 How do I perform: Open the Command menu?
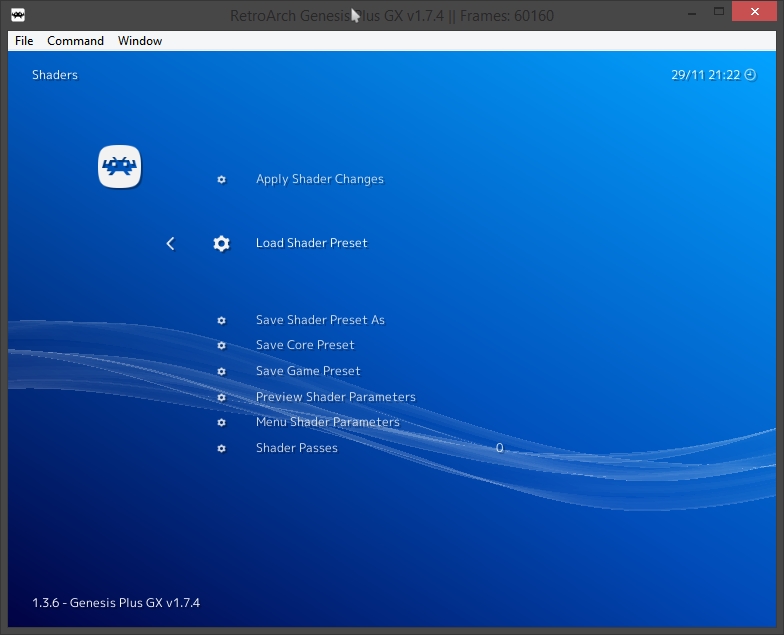coord(76,41)
